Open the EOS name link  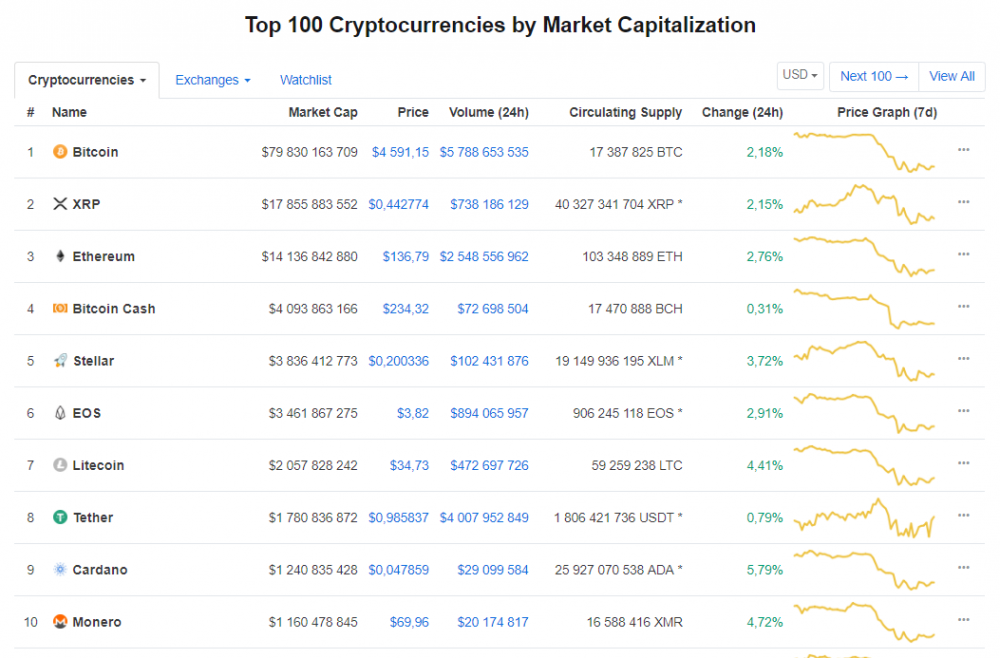(x=86, y=413)
